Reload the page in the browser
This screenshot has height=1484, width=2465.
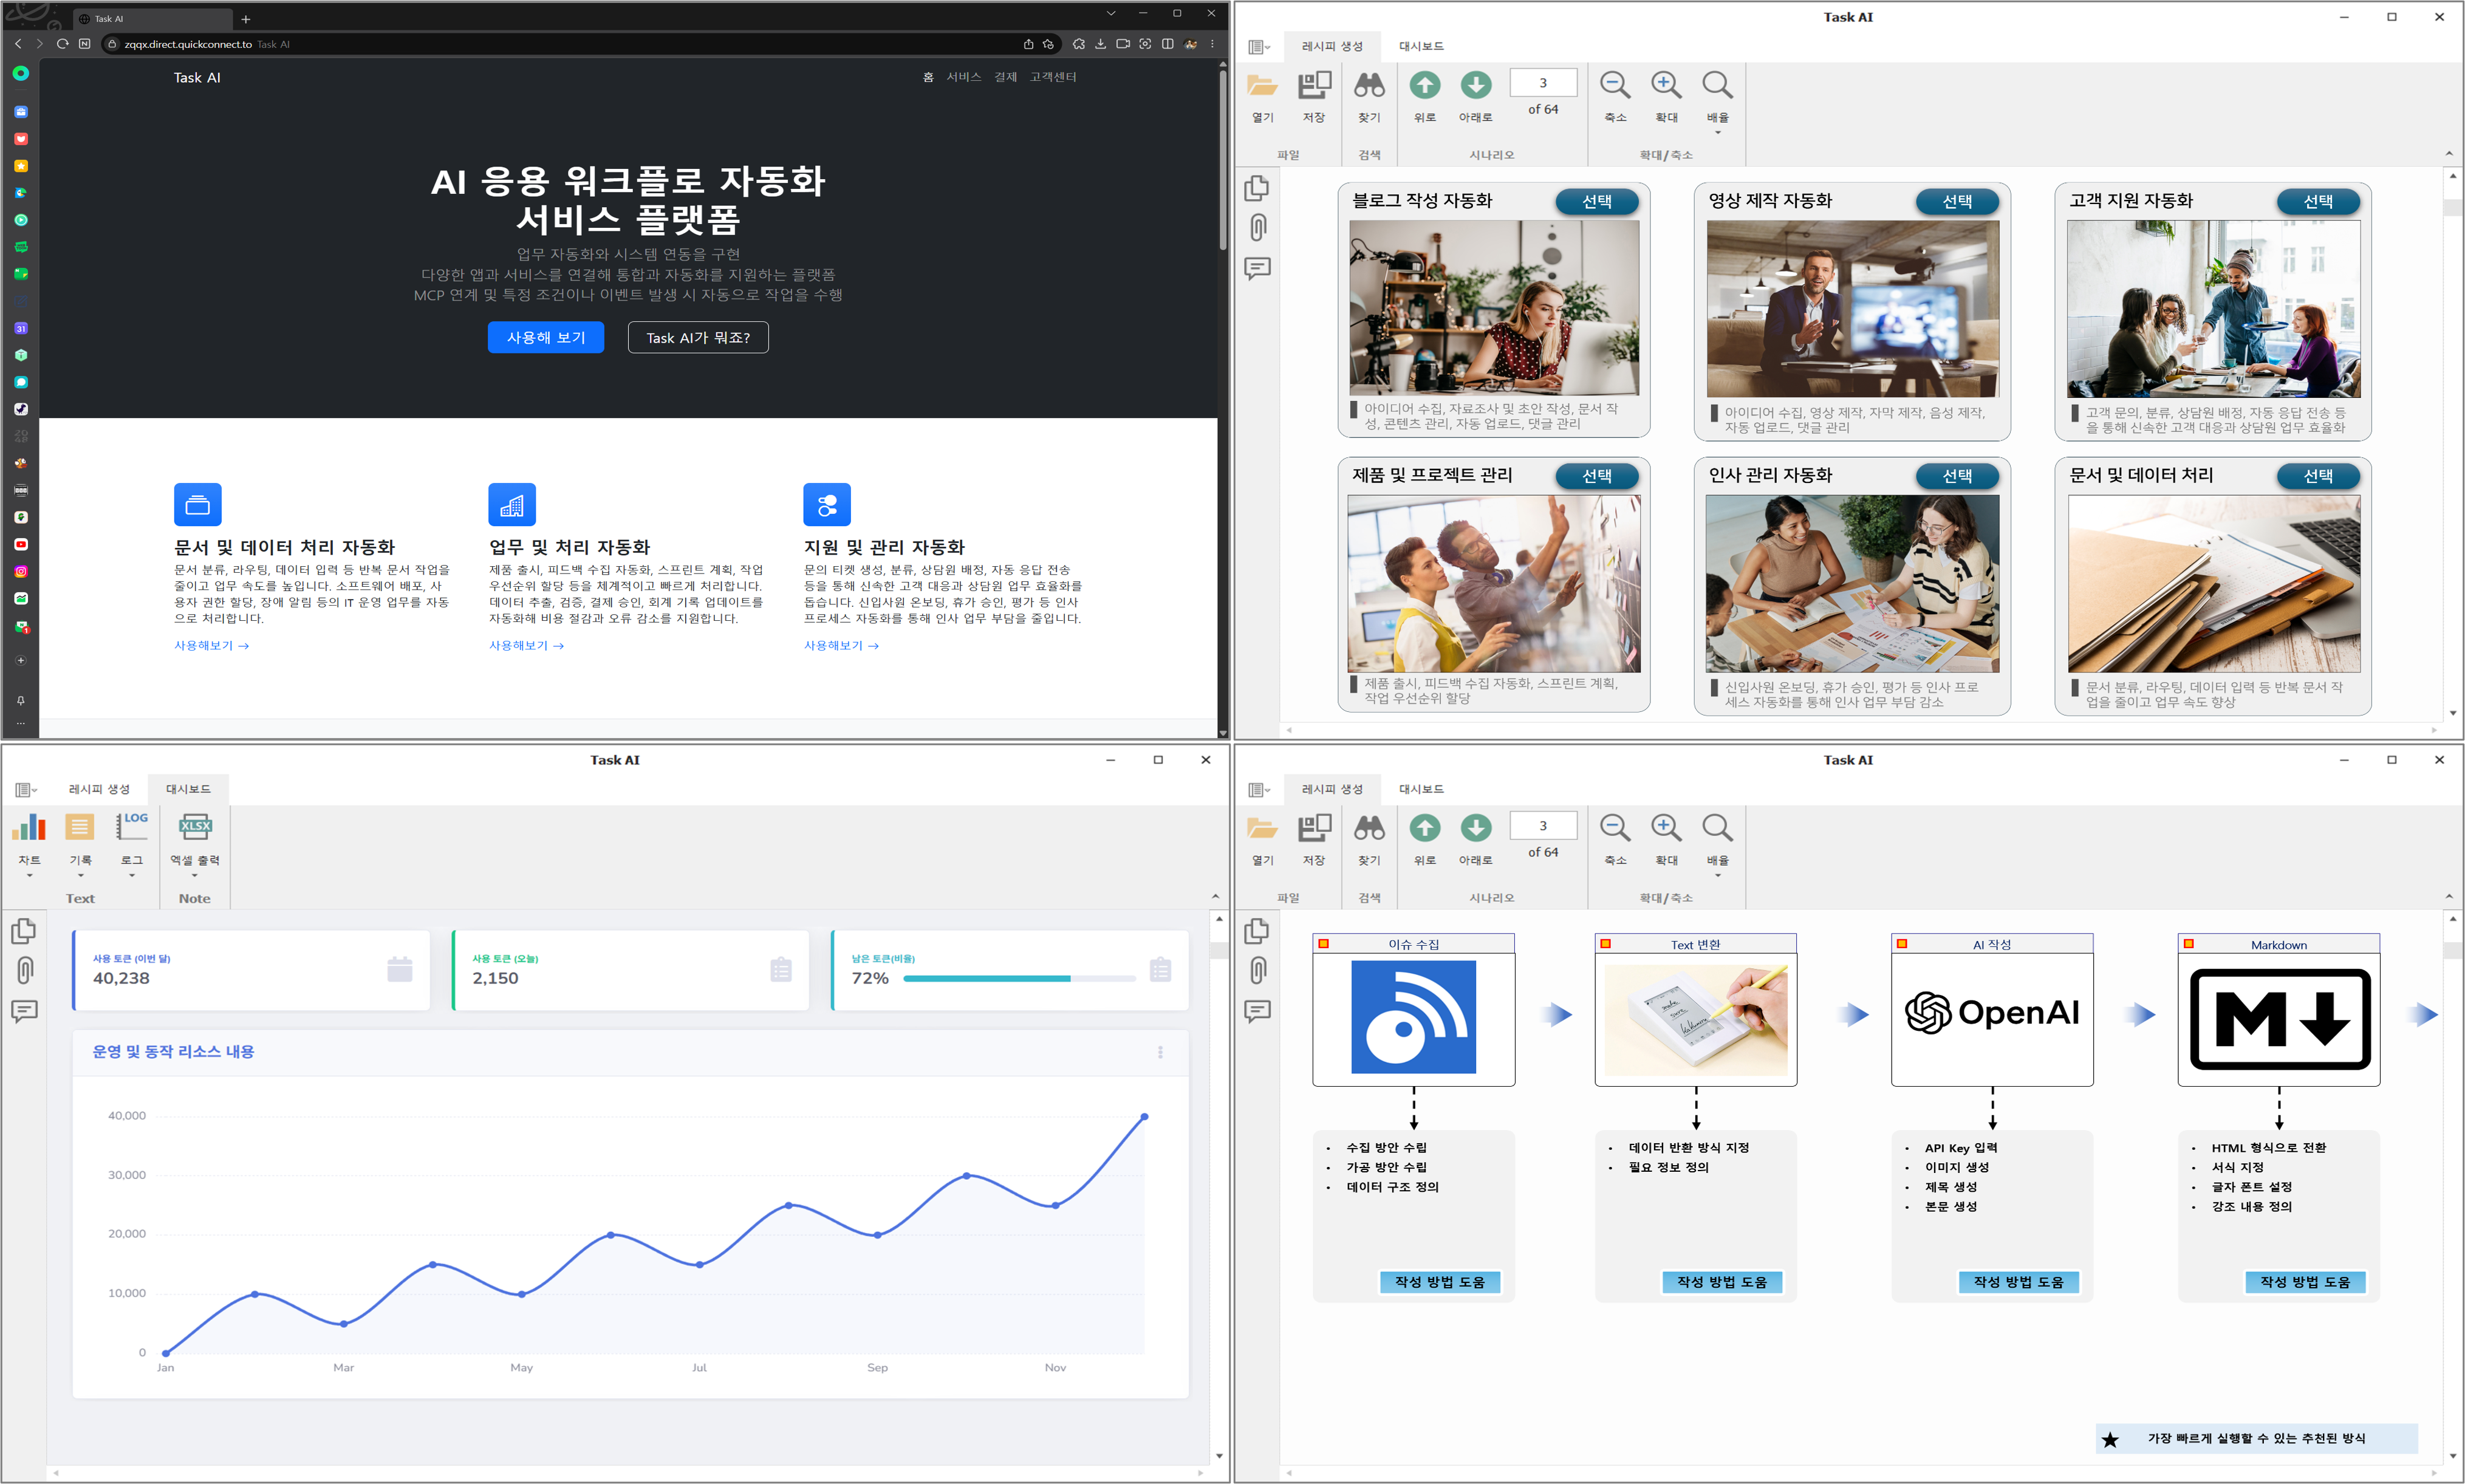[x=62, y=44]
